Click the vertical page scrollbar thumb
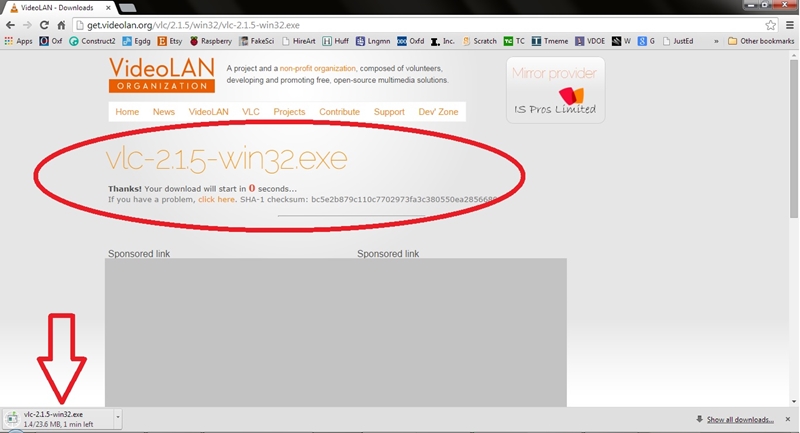 (794, 138)
